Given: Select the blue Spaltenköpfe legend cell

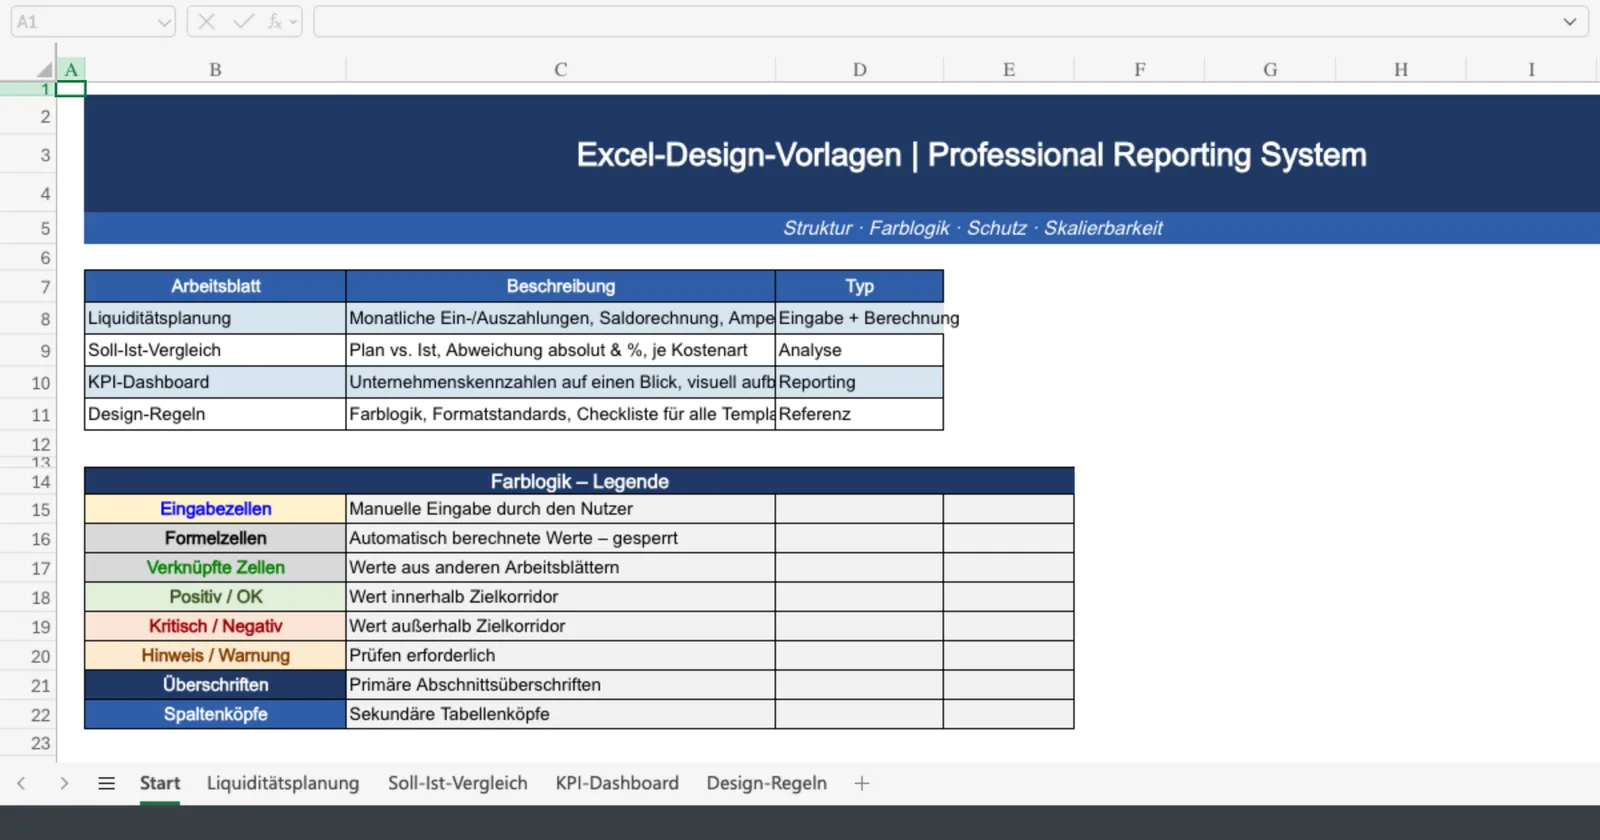Looking at the screenshot, I should [215, 714].
